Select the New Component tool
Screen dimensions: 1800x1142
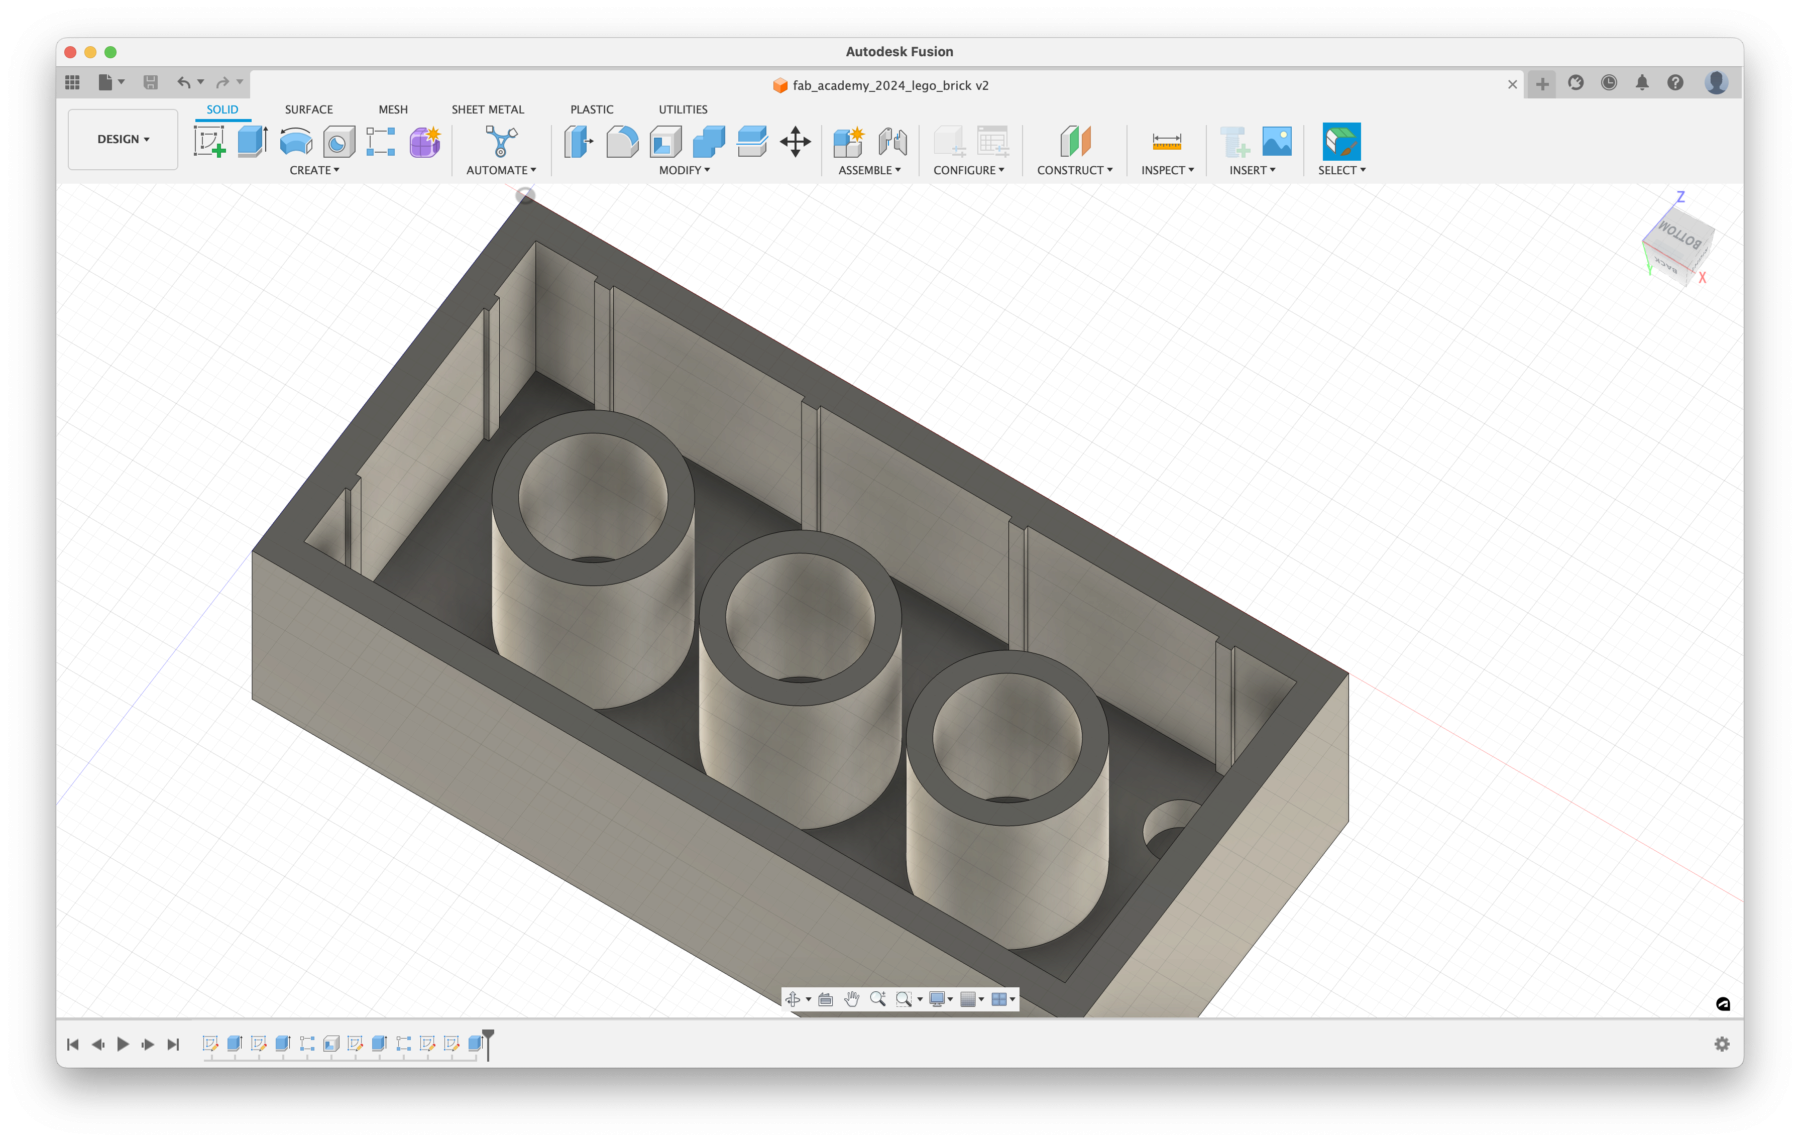[849, 142]
